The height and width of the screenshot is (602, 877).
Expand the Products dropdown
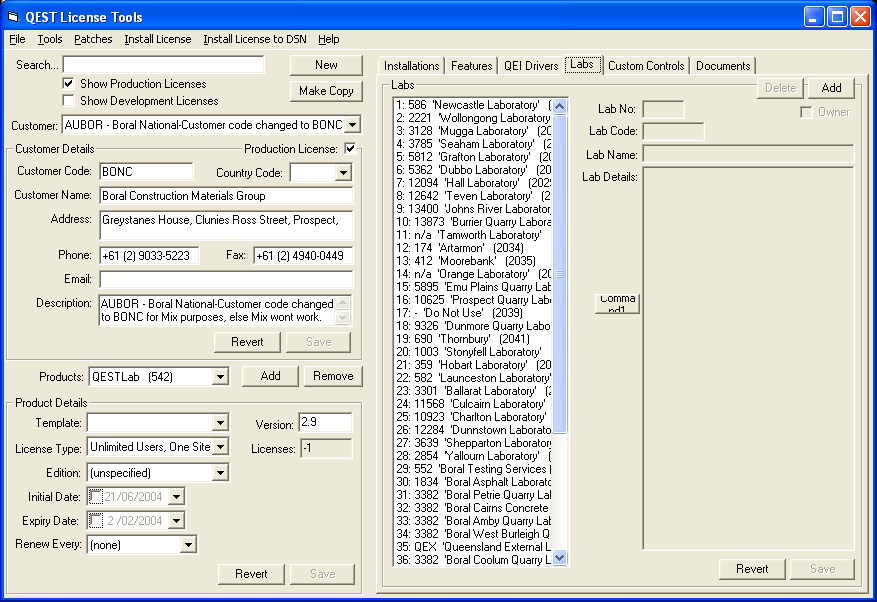click(220, 377)
